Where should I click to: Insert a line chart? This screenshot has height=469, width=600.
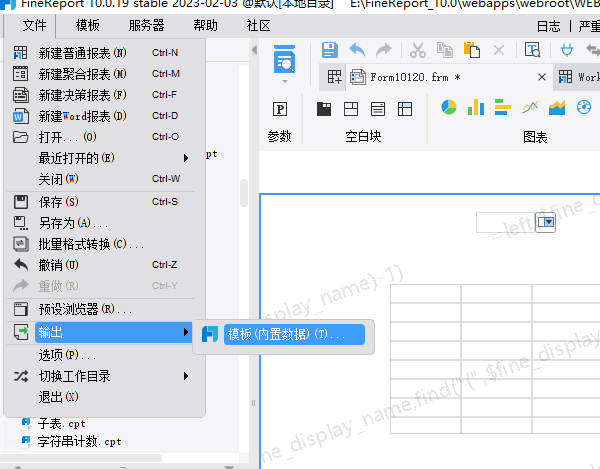pyautogui.click(x=530, y=107)
